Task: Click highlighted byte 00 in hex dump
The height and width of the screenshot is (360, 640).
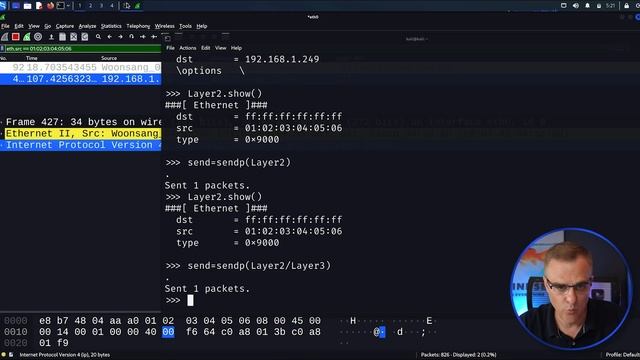Action: click(x=168, y=332)
